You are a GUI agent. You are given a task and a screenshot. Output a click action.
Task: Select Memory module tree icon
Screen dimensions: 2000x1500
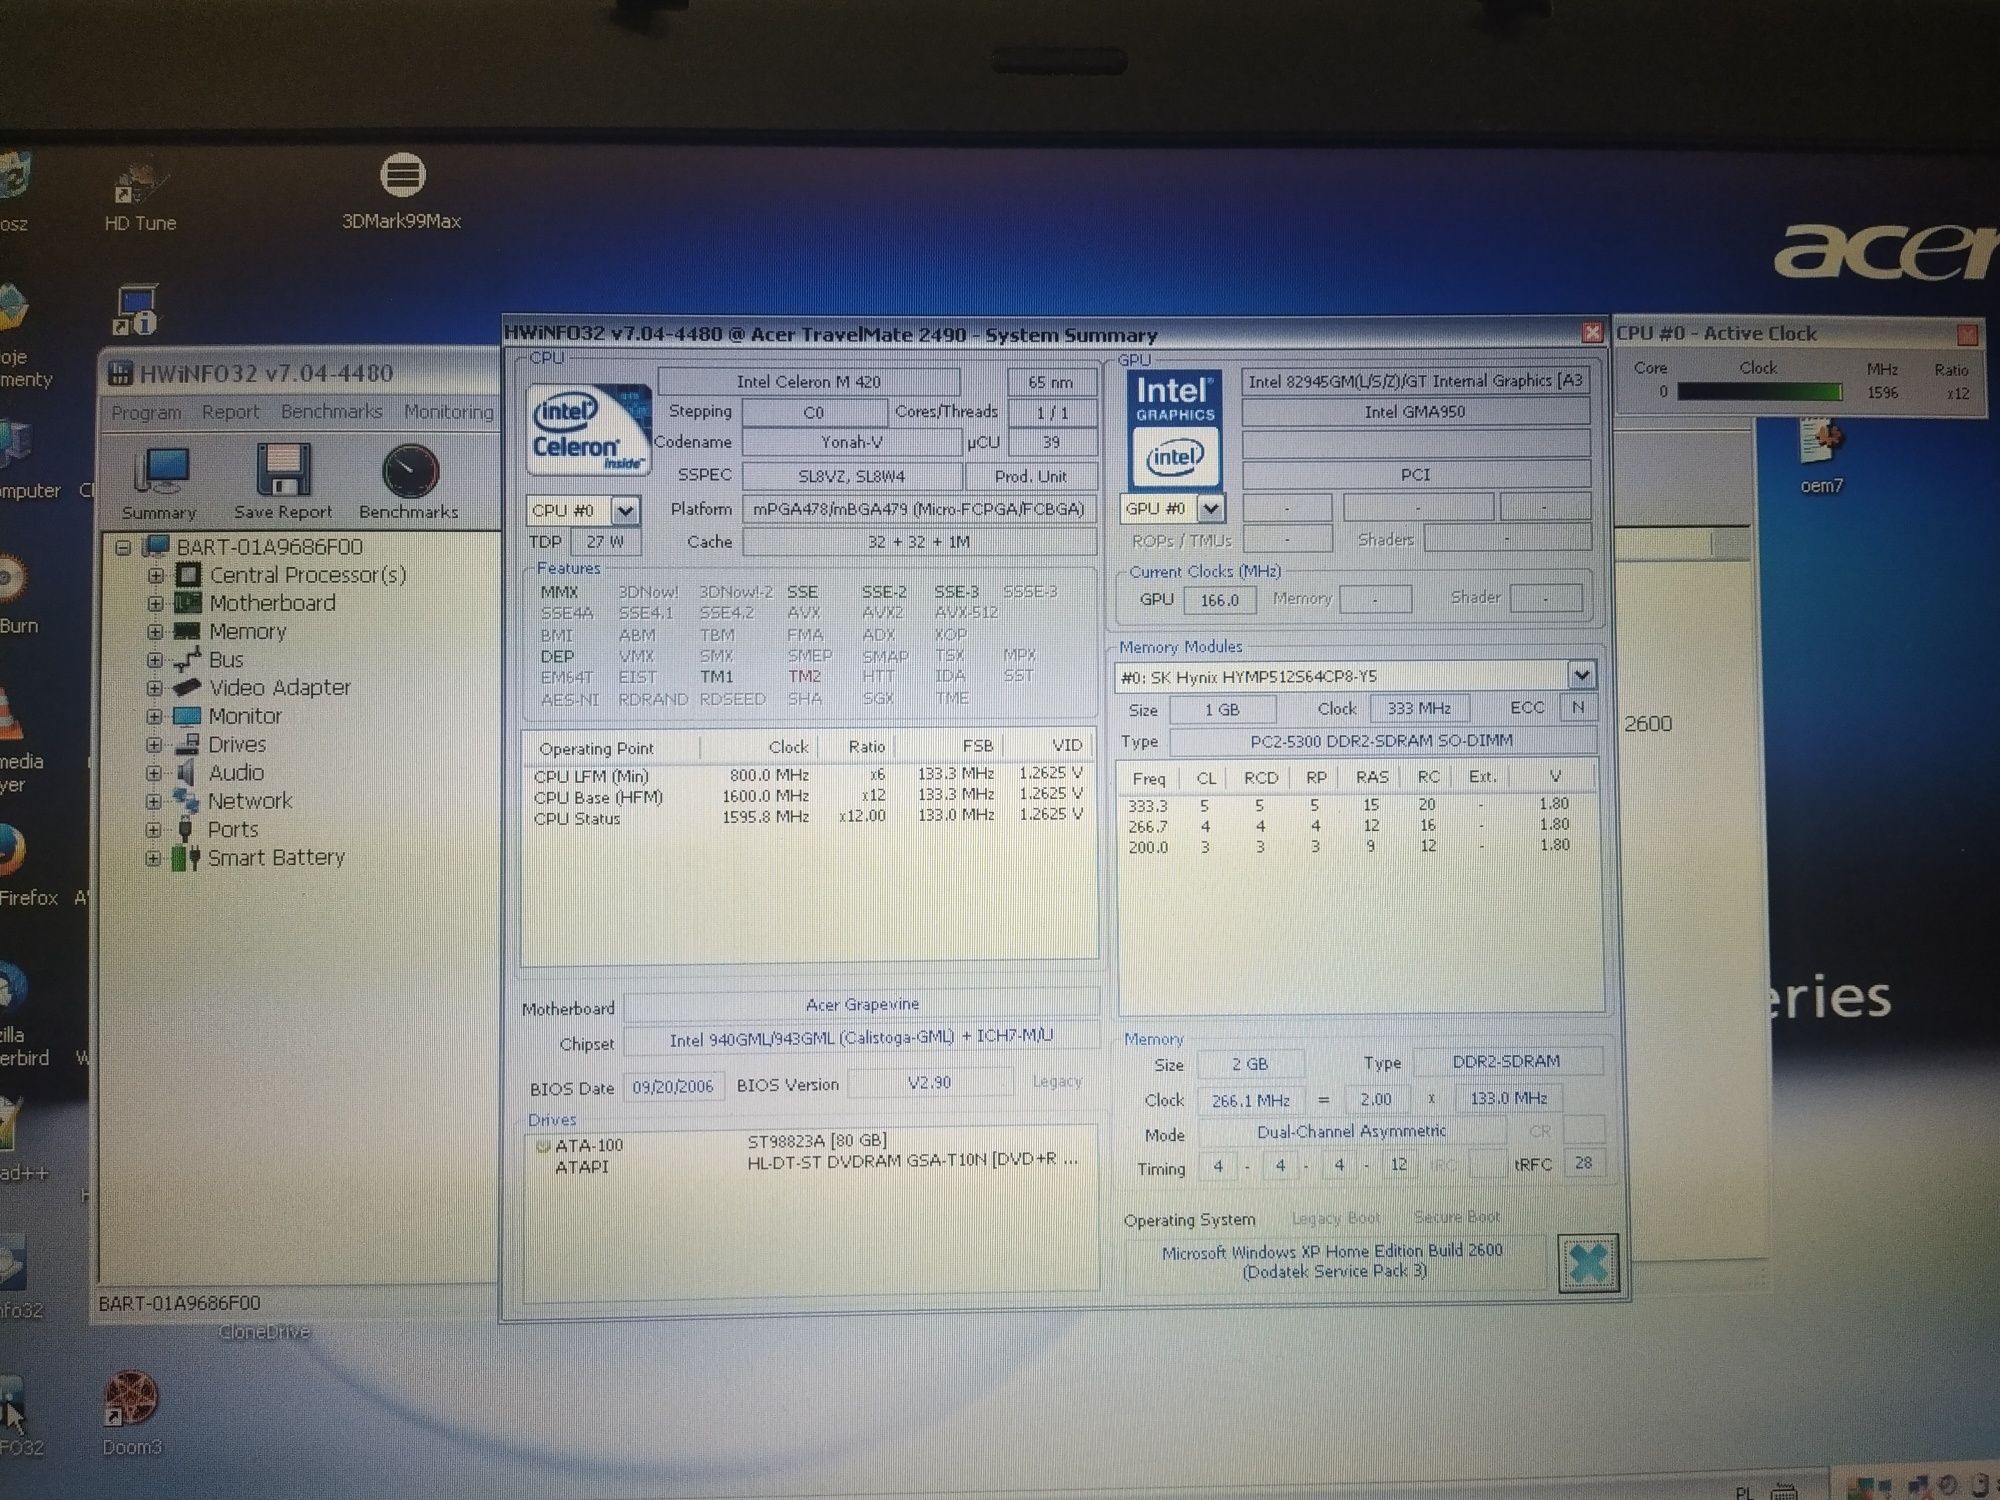click(187, 631)
